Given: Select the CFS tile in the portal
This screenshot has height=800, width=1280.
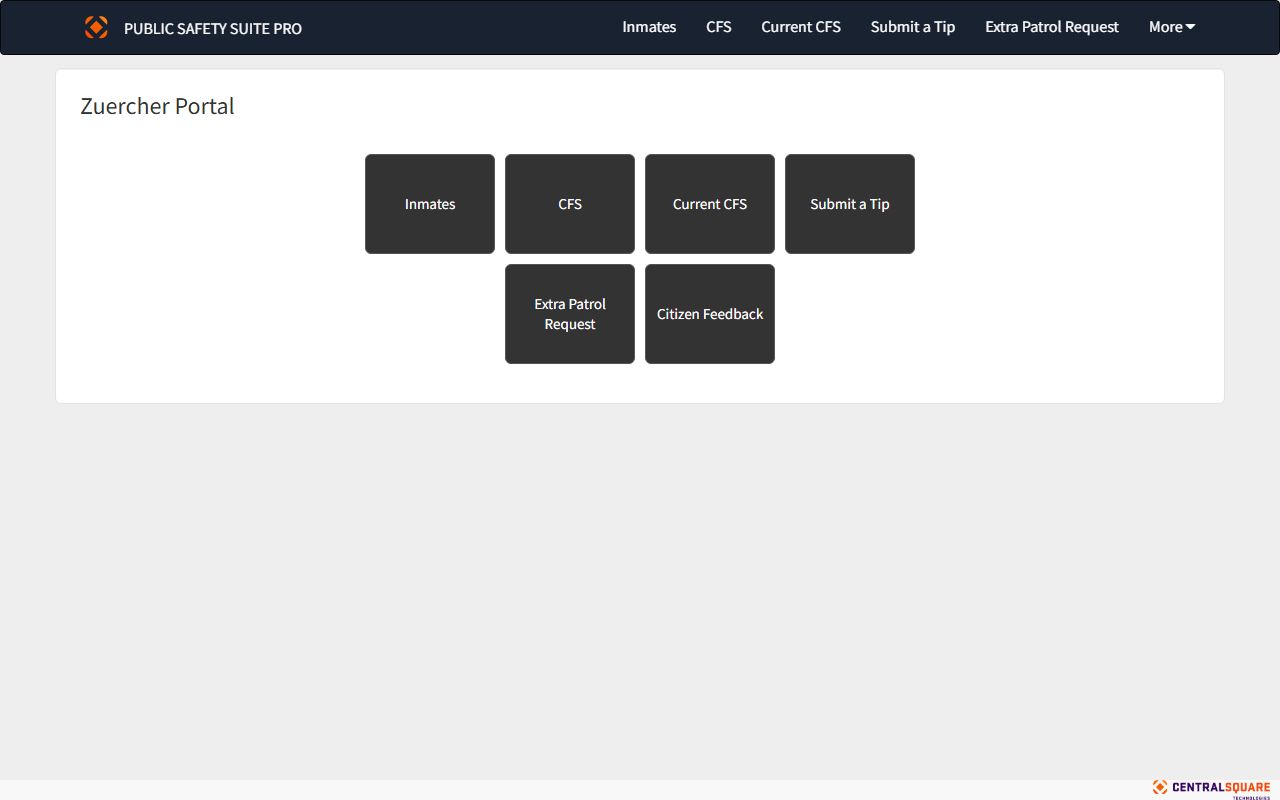Looking at the screenshot, I should [570, 204].
